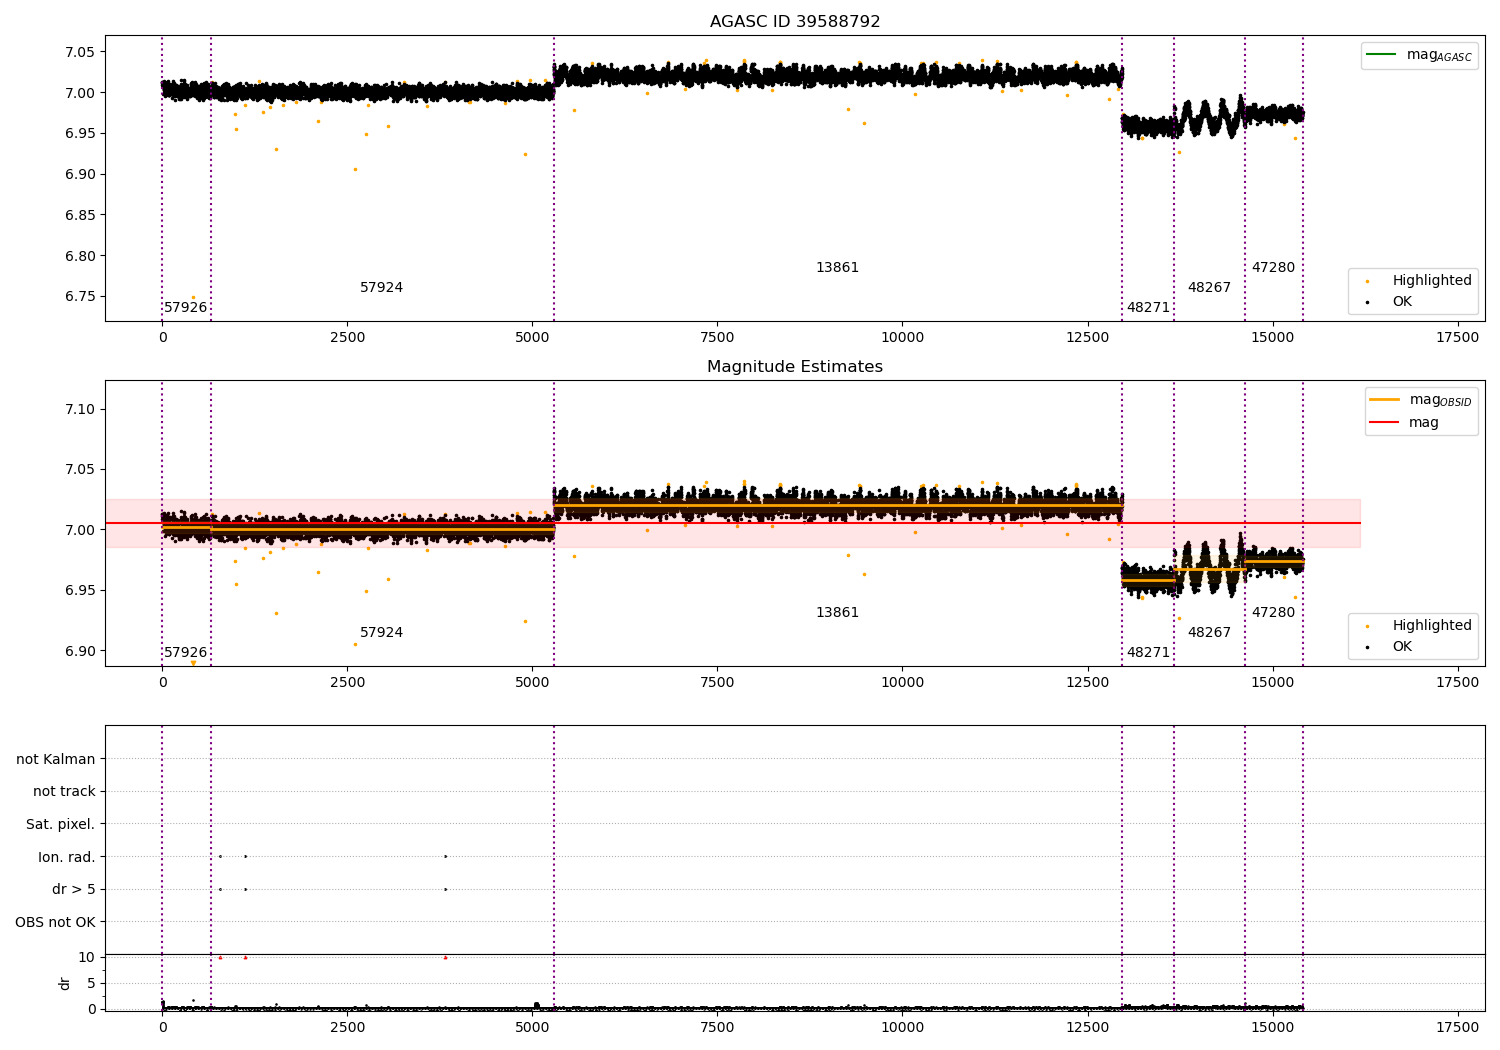Click the 'OBS not OK' flag label
Image resolution: width=1500 pixels, height=1050 pixels.
(x=56, y=922)
